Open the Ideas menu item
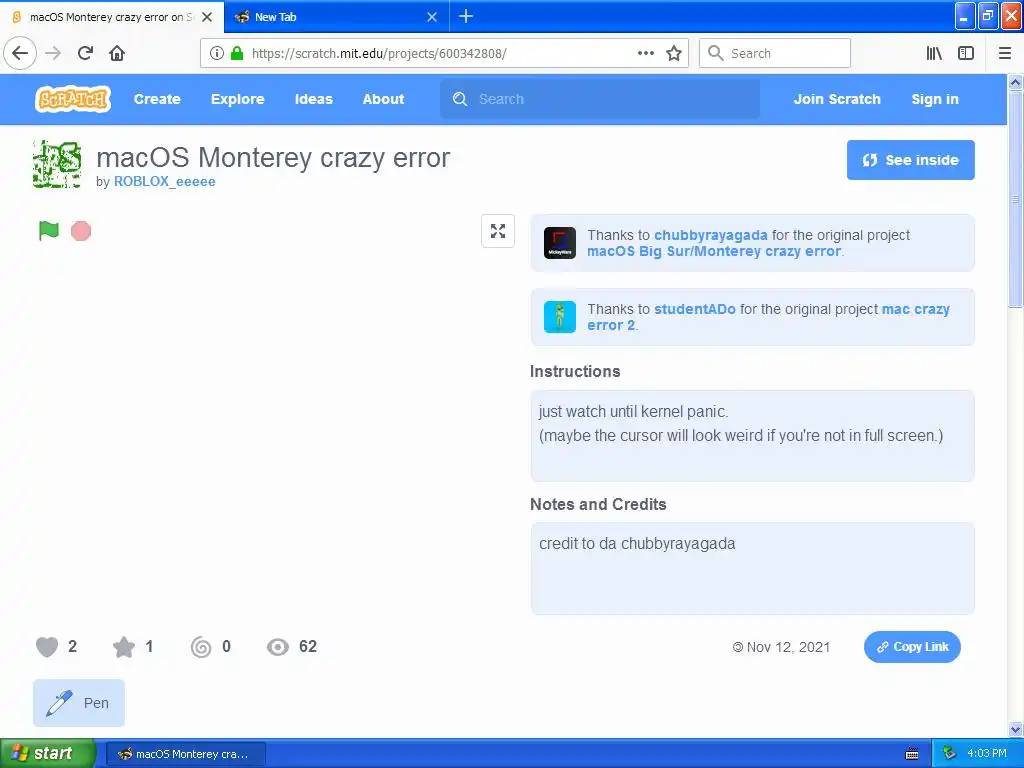1024x768 pixels. 313,99
